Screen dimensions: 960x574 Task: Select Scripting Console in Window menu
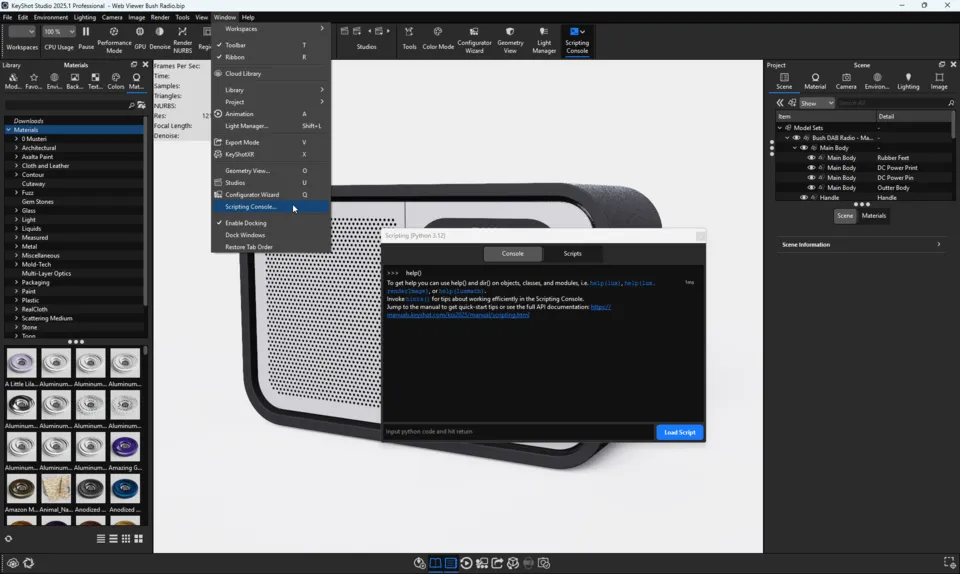pyautogui.click(x=269, y=207)
